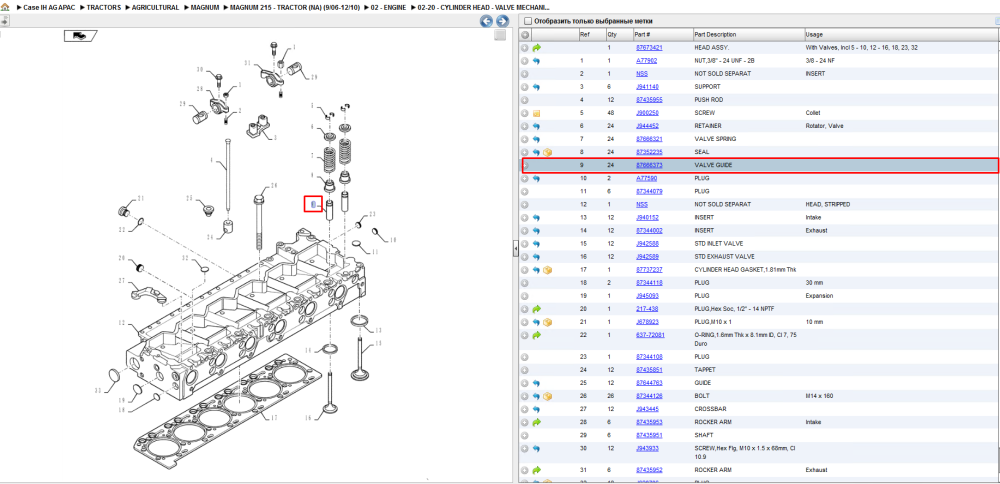Click blue arrow icon in NUT 3/8 row
Image resolution: width=1000 pixels, height=484 pixels.
536,61
